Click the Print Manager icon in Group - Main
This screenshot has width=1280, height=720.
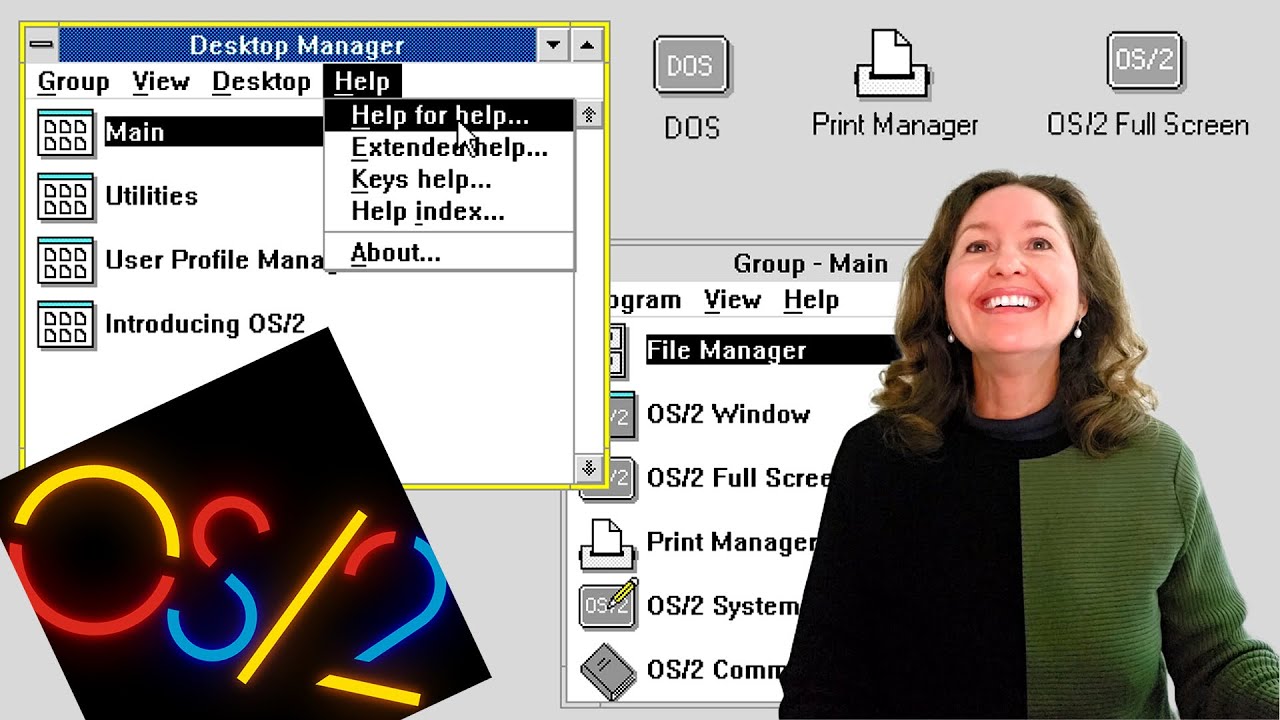pyautogui.click(x=607, y=543)
